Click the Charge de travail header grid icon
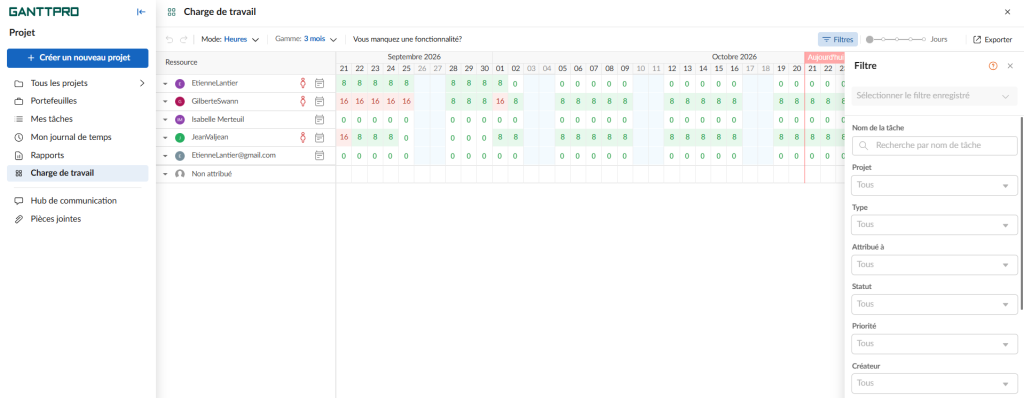Viewport: 1024px width, 398px height. click(172, 12)
